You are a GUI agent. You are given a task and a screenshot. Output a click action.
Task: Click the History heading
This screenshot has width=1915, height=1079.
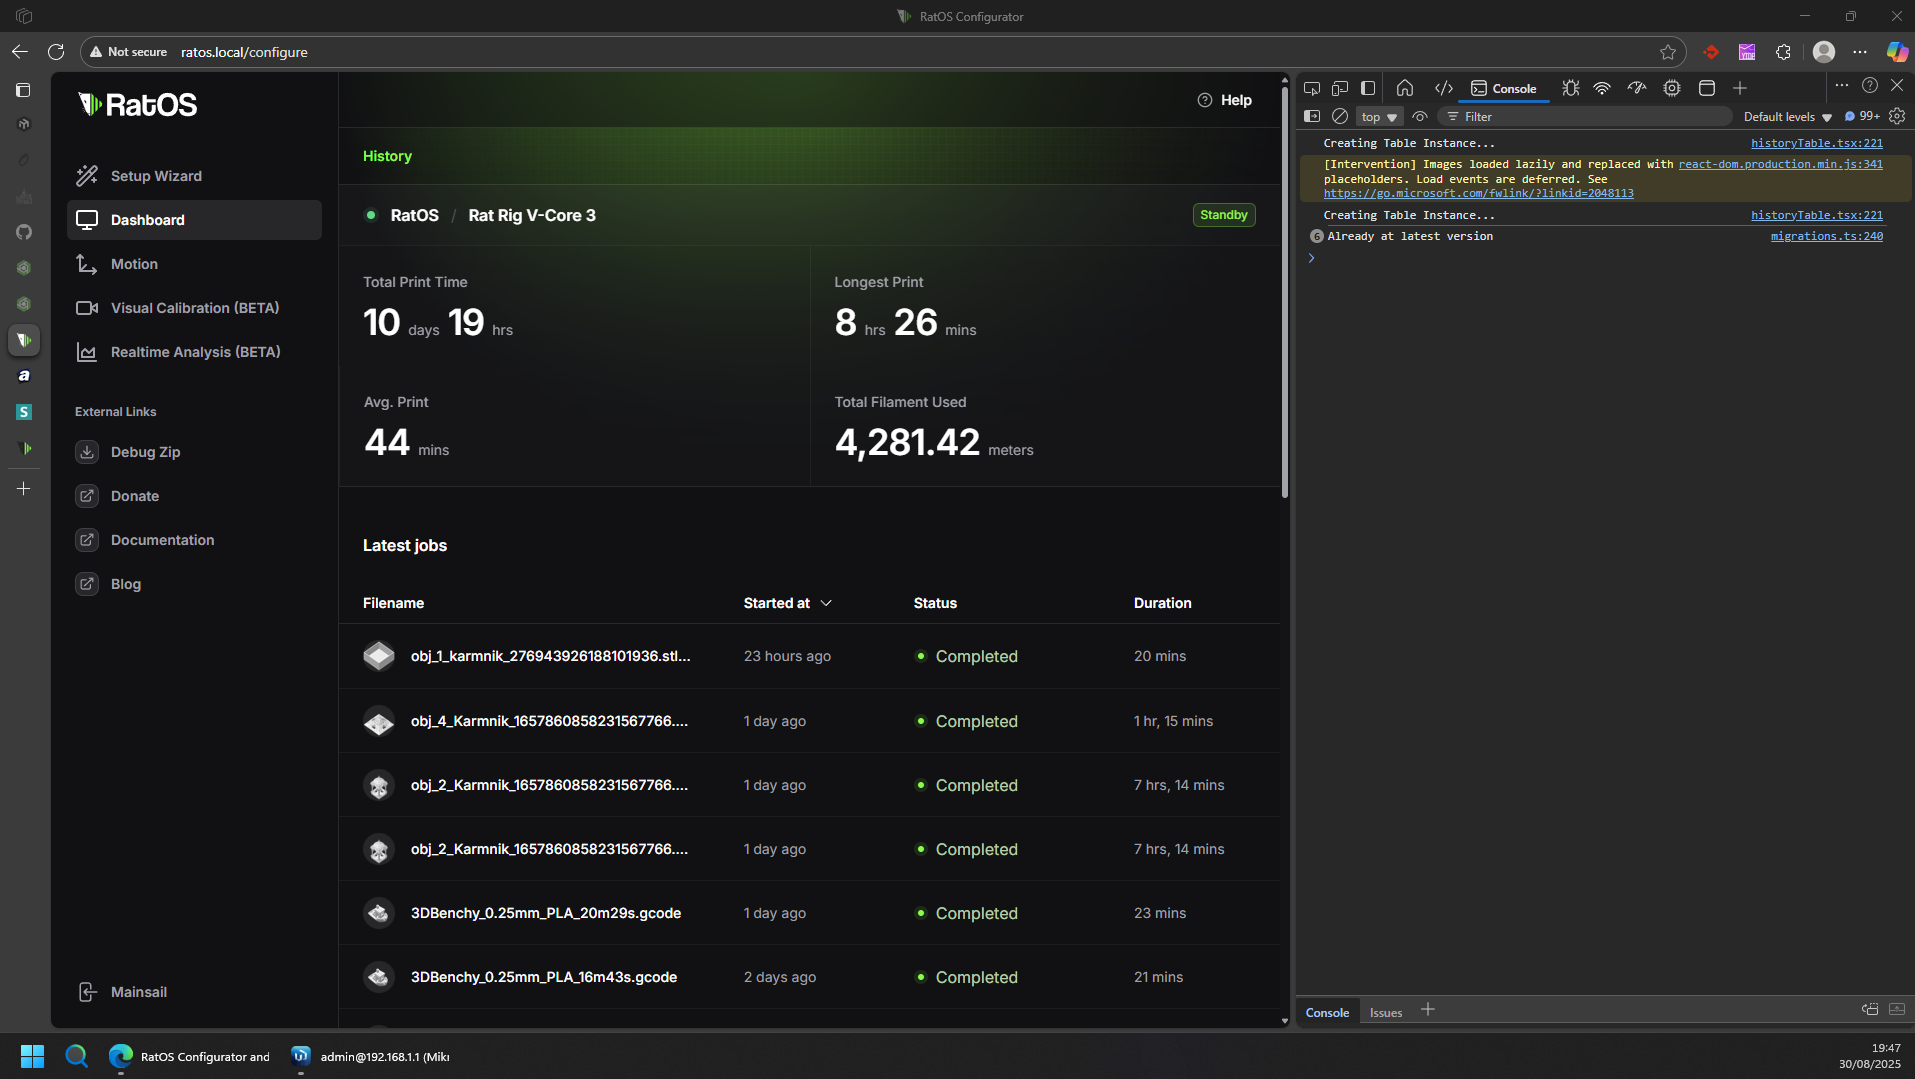pyautogui.click(x=387, y=156)
